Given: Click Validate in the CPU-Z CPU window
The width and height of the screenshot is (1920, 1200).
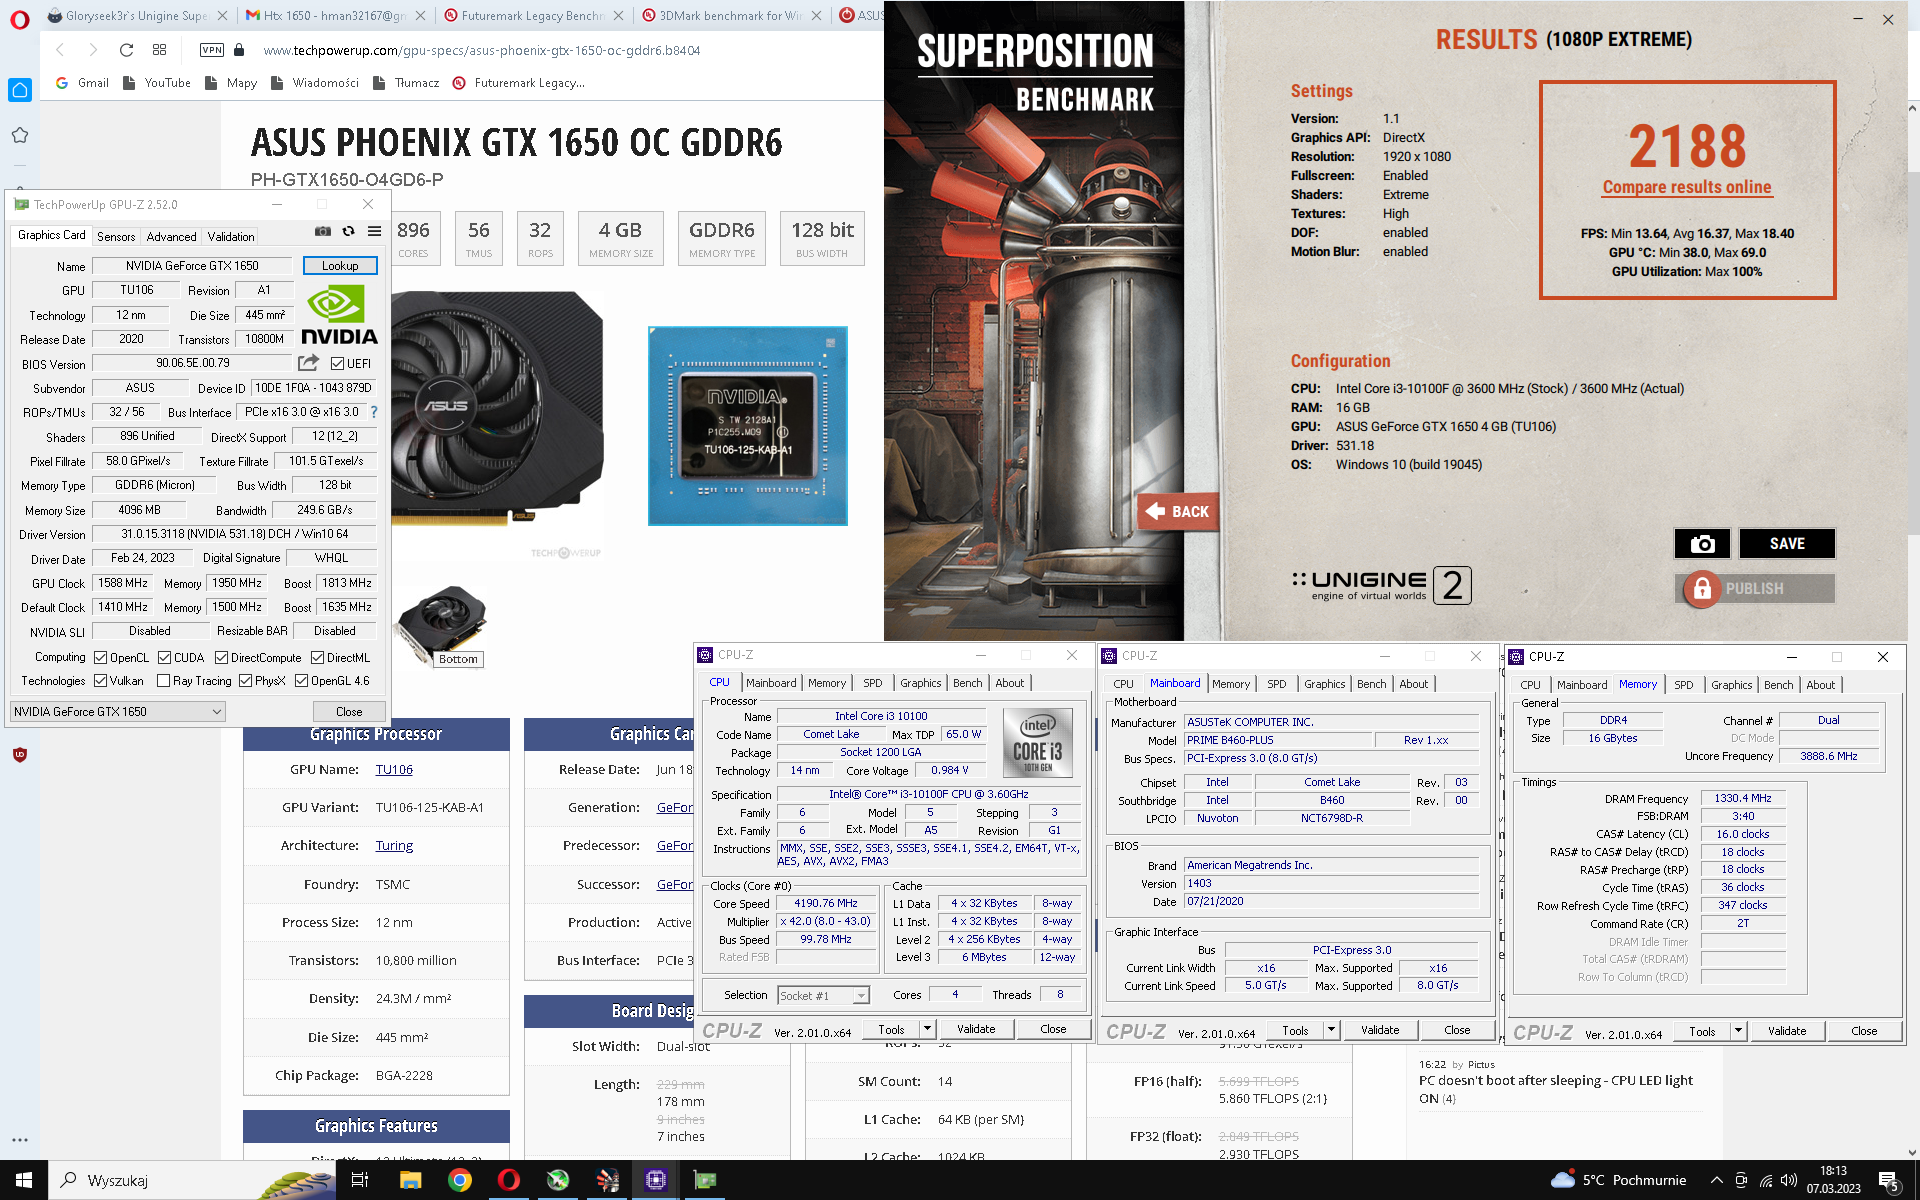Looking at the screenshot, I should (x=976, y=1029).
